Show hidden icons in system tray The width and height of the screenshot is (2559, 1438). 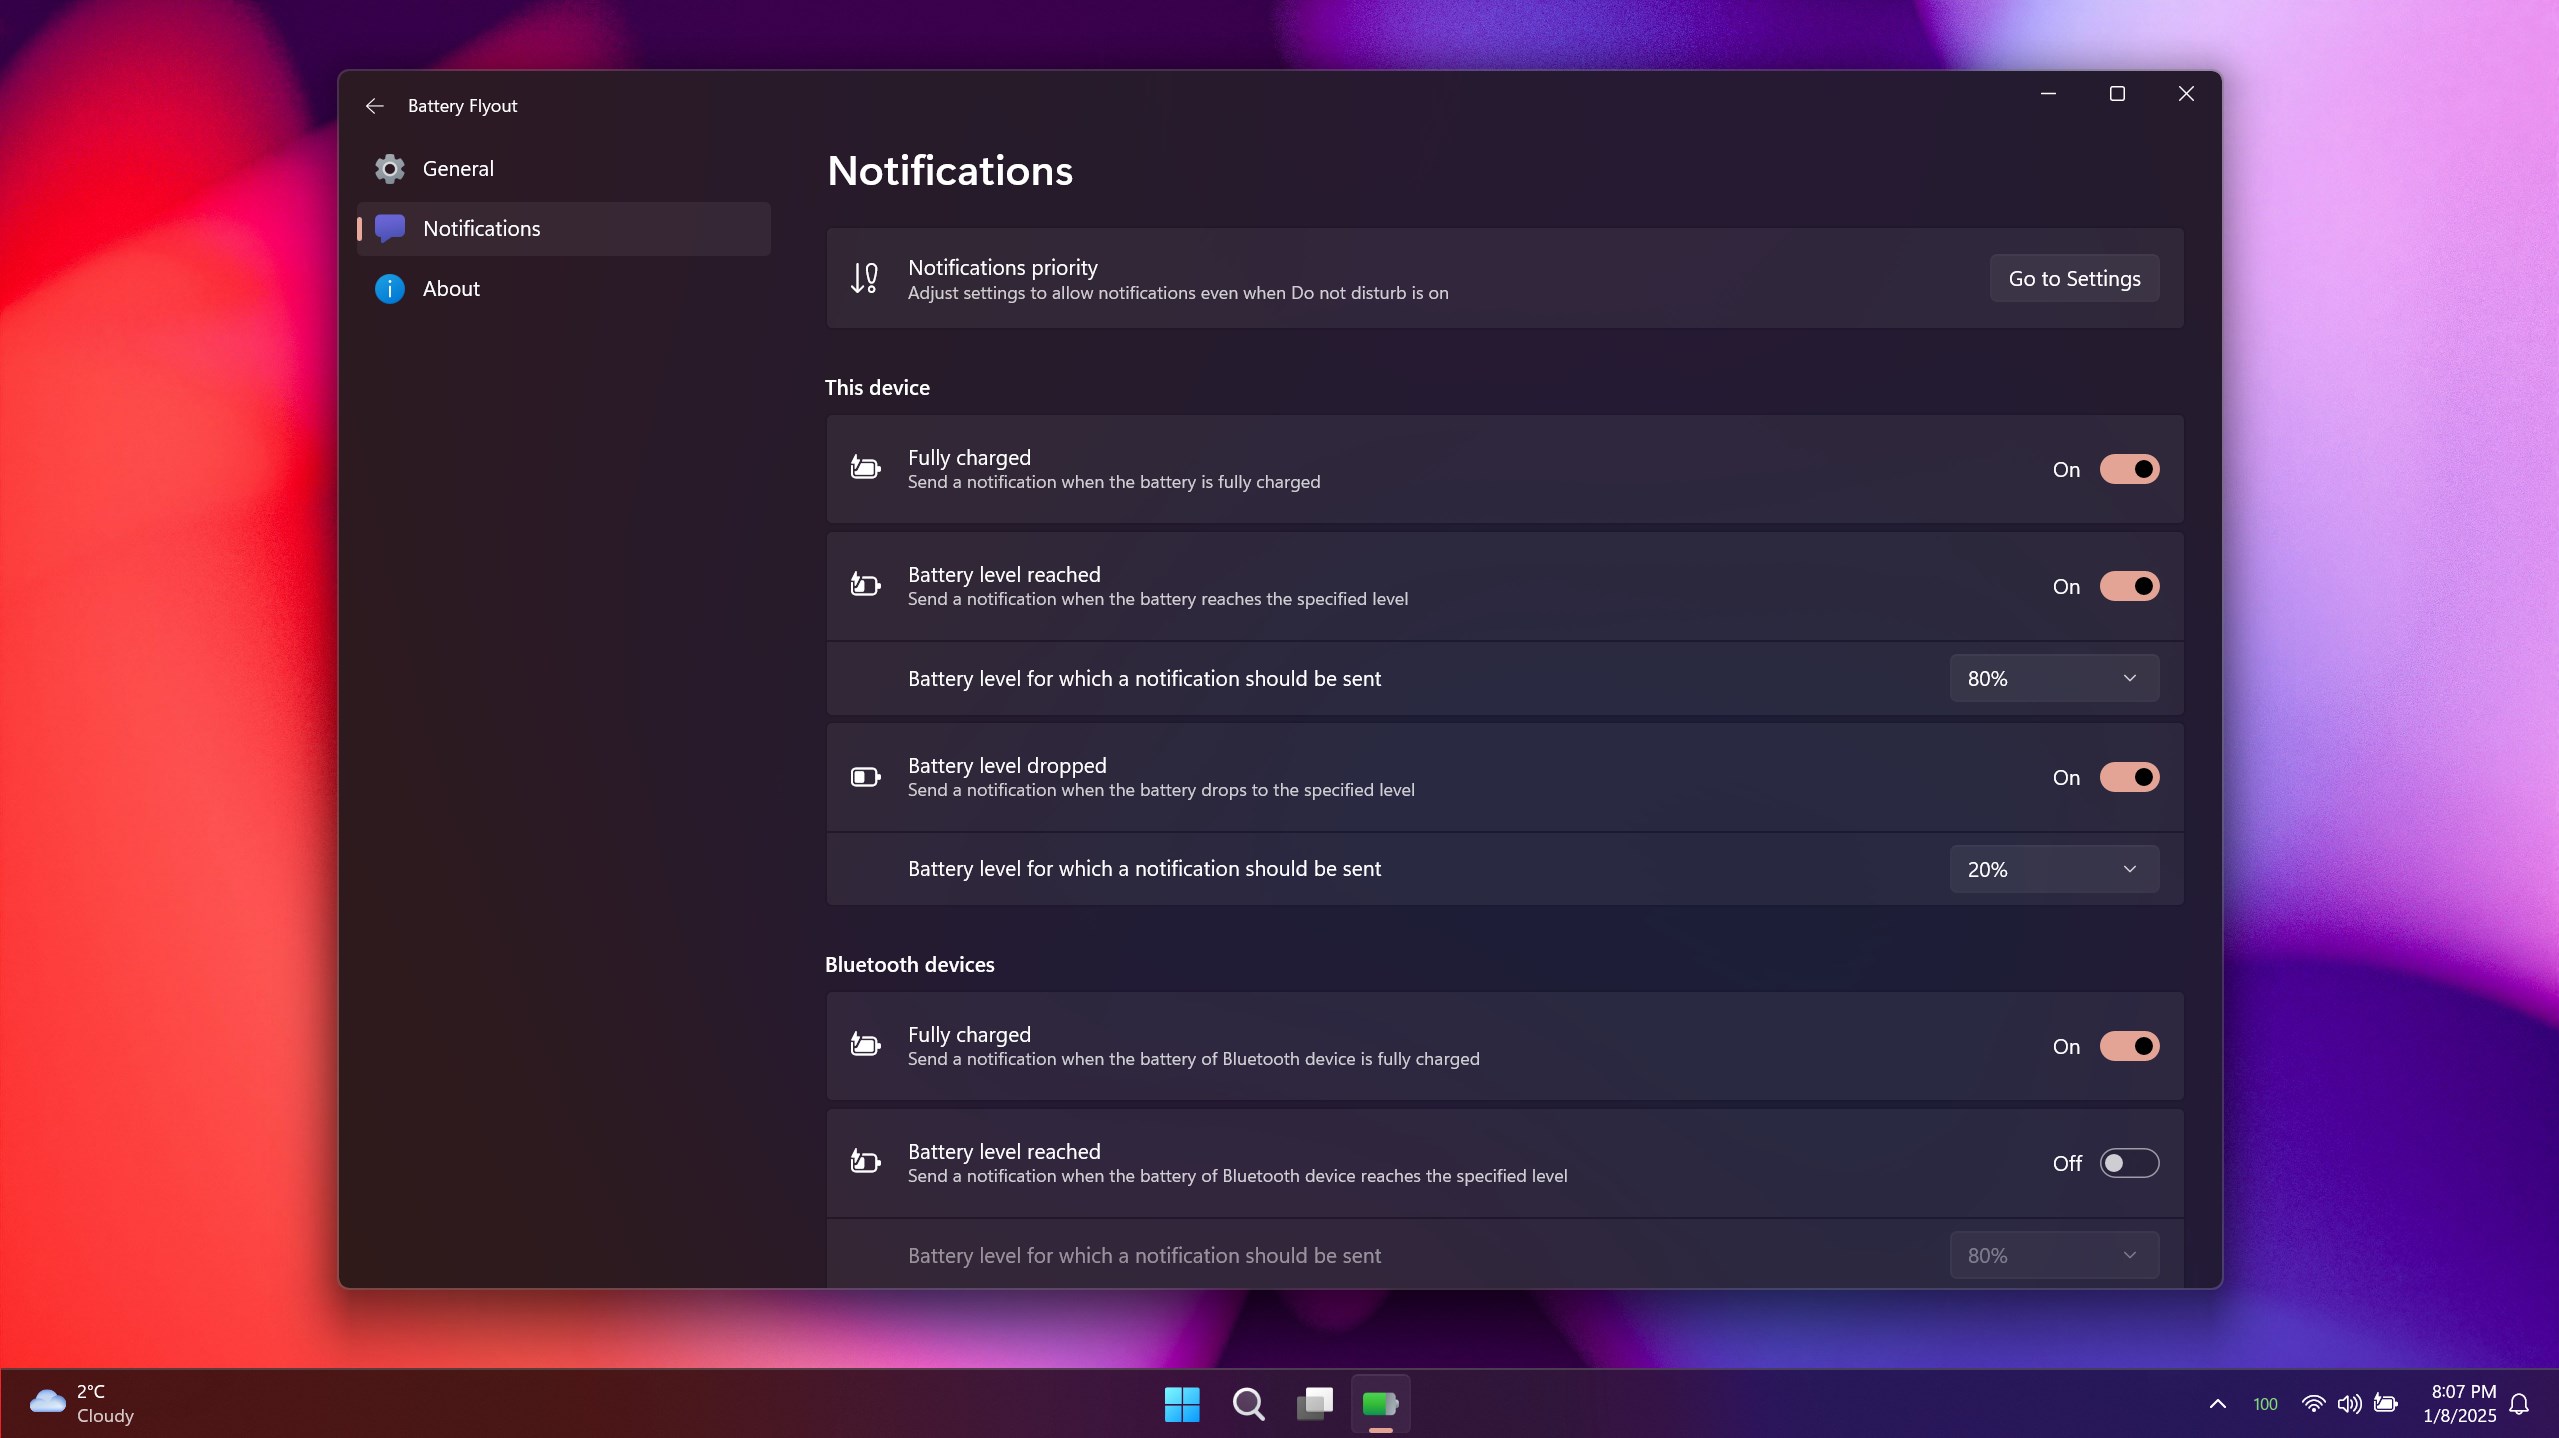click(2217, 1404)
